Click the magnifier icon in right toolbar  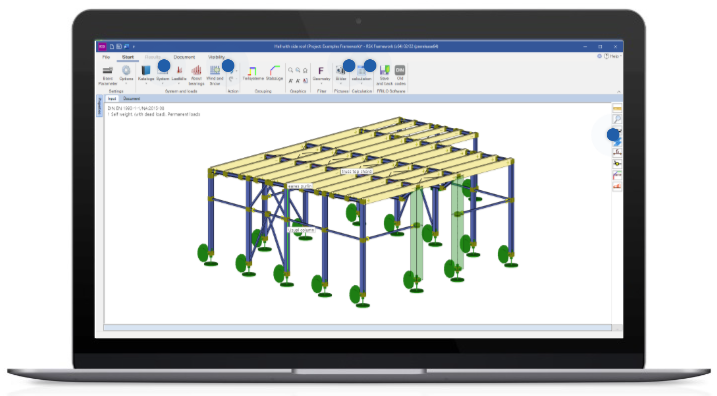[x=617, y=119]
